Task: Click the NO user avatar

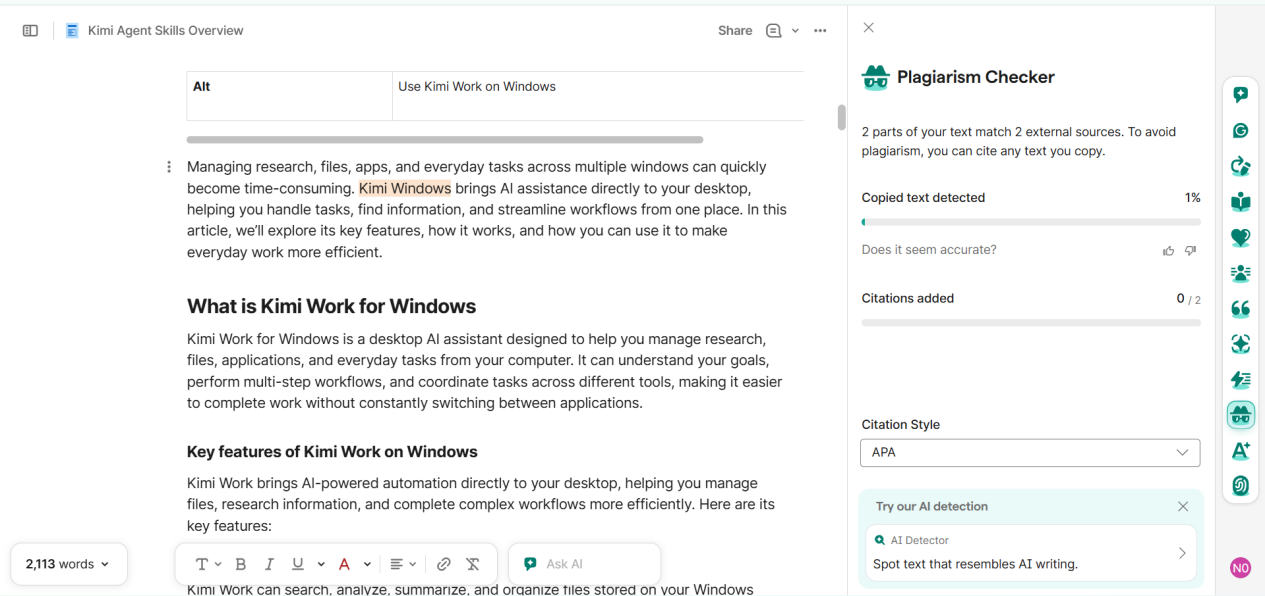Action: [1240, 568]
